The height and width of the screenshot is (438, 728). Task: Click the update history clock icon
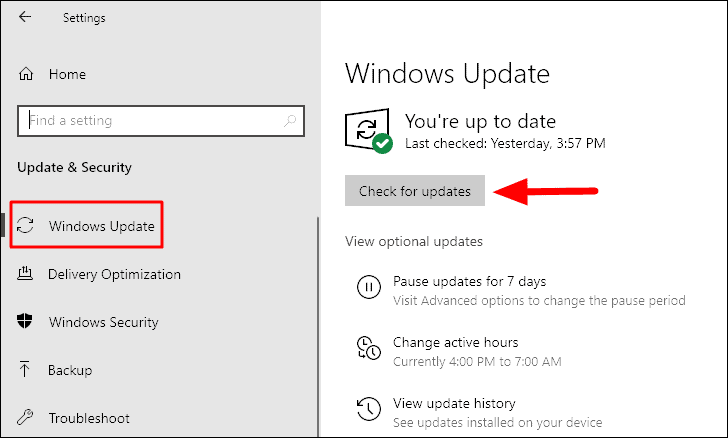369,409
